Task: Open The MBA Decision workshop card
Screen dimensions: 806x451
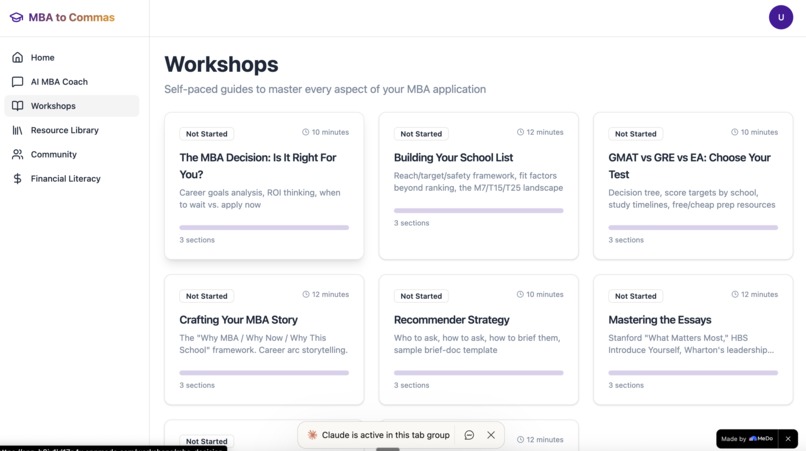Action: [x=264, y=186]
